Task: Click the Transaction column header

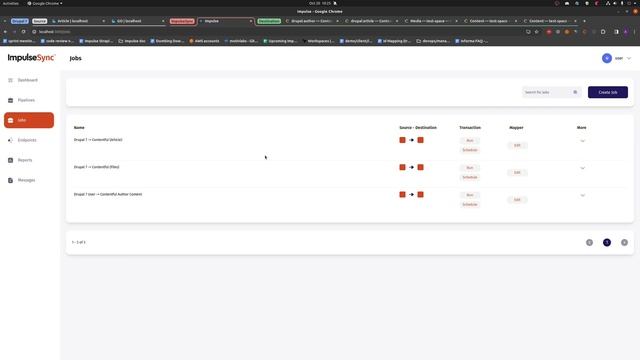Action: click(470, 128)
